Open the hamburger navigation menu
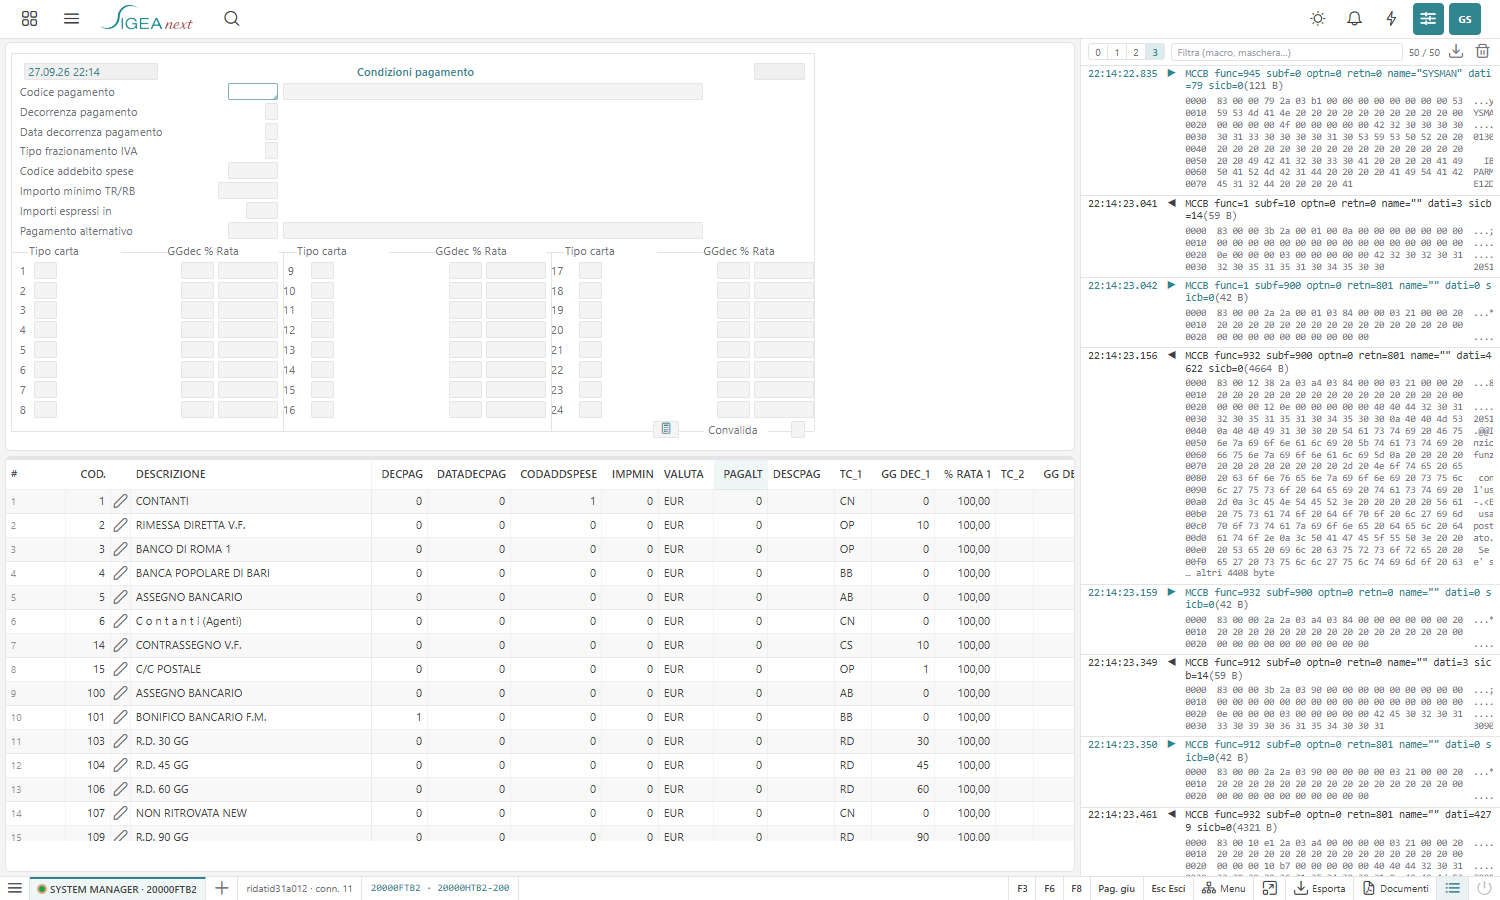 [x=71, y=18]
